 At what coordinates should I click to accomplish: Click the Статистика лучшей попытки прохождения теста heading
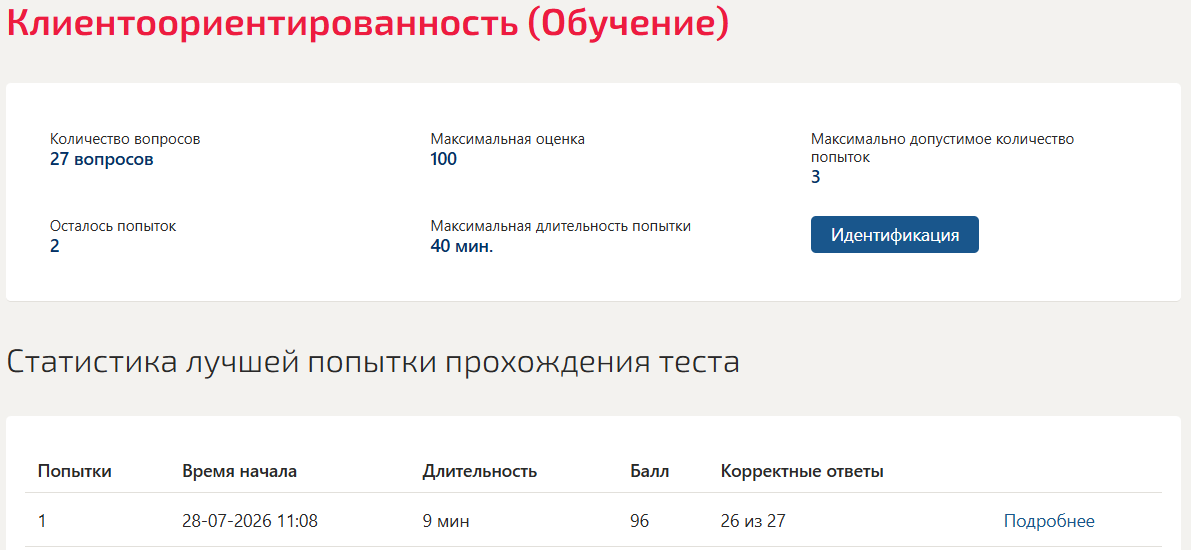(372, 362)
